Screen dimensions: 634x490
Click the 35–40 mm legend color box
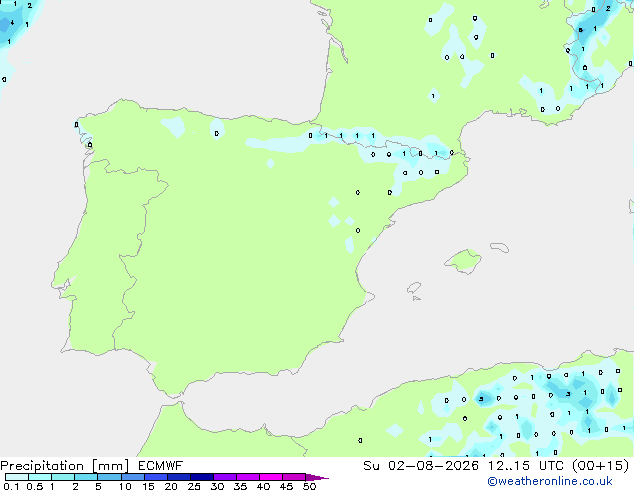tap(248, 477)
